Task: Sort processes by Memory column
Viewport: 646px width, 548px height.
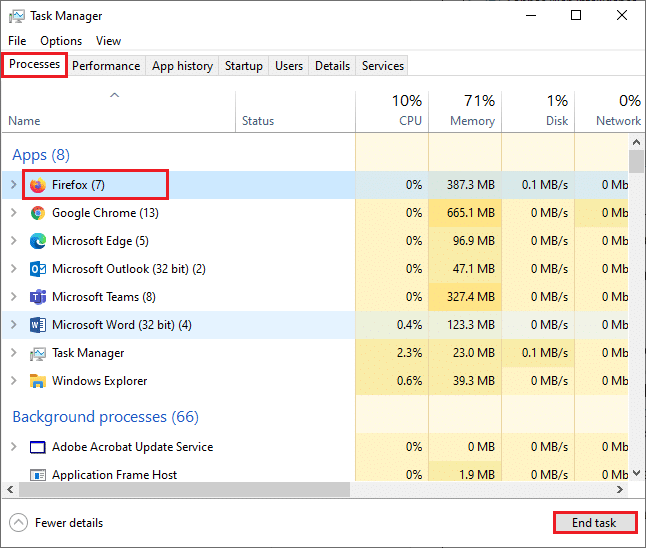Action: (465, 112)
